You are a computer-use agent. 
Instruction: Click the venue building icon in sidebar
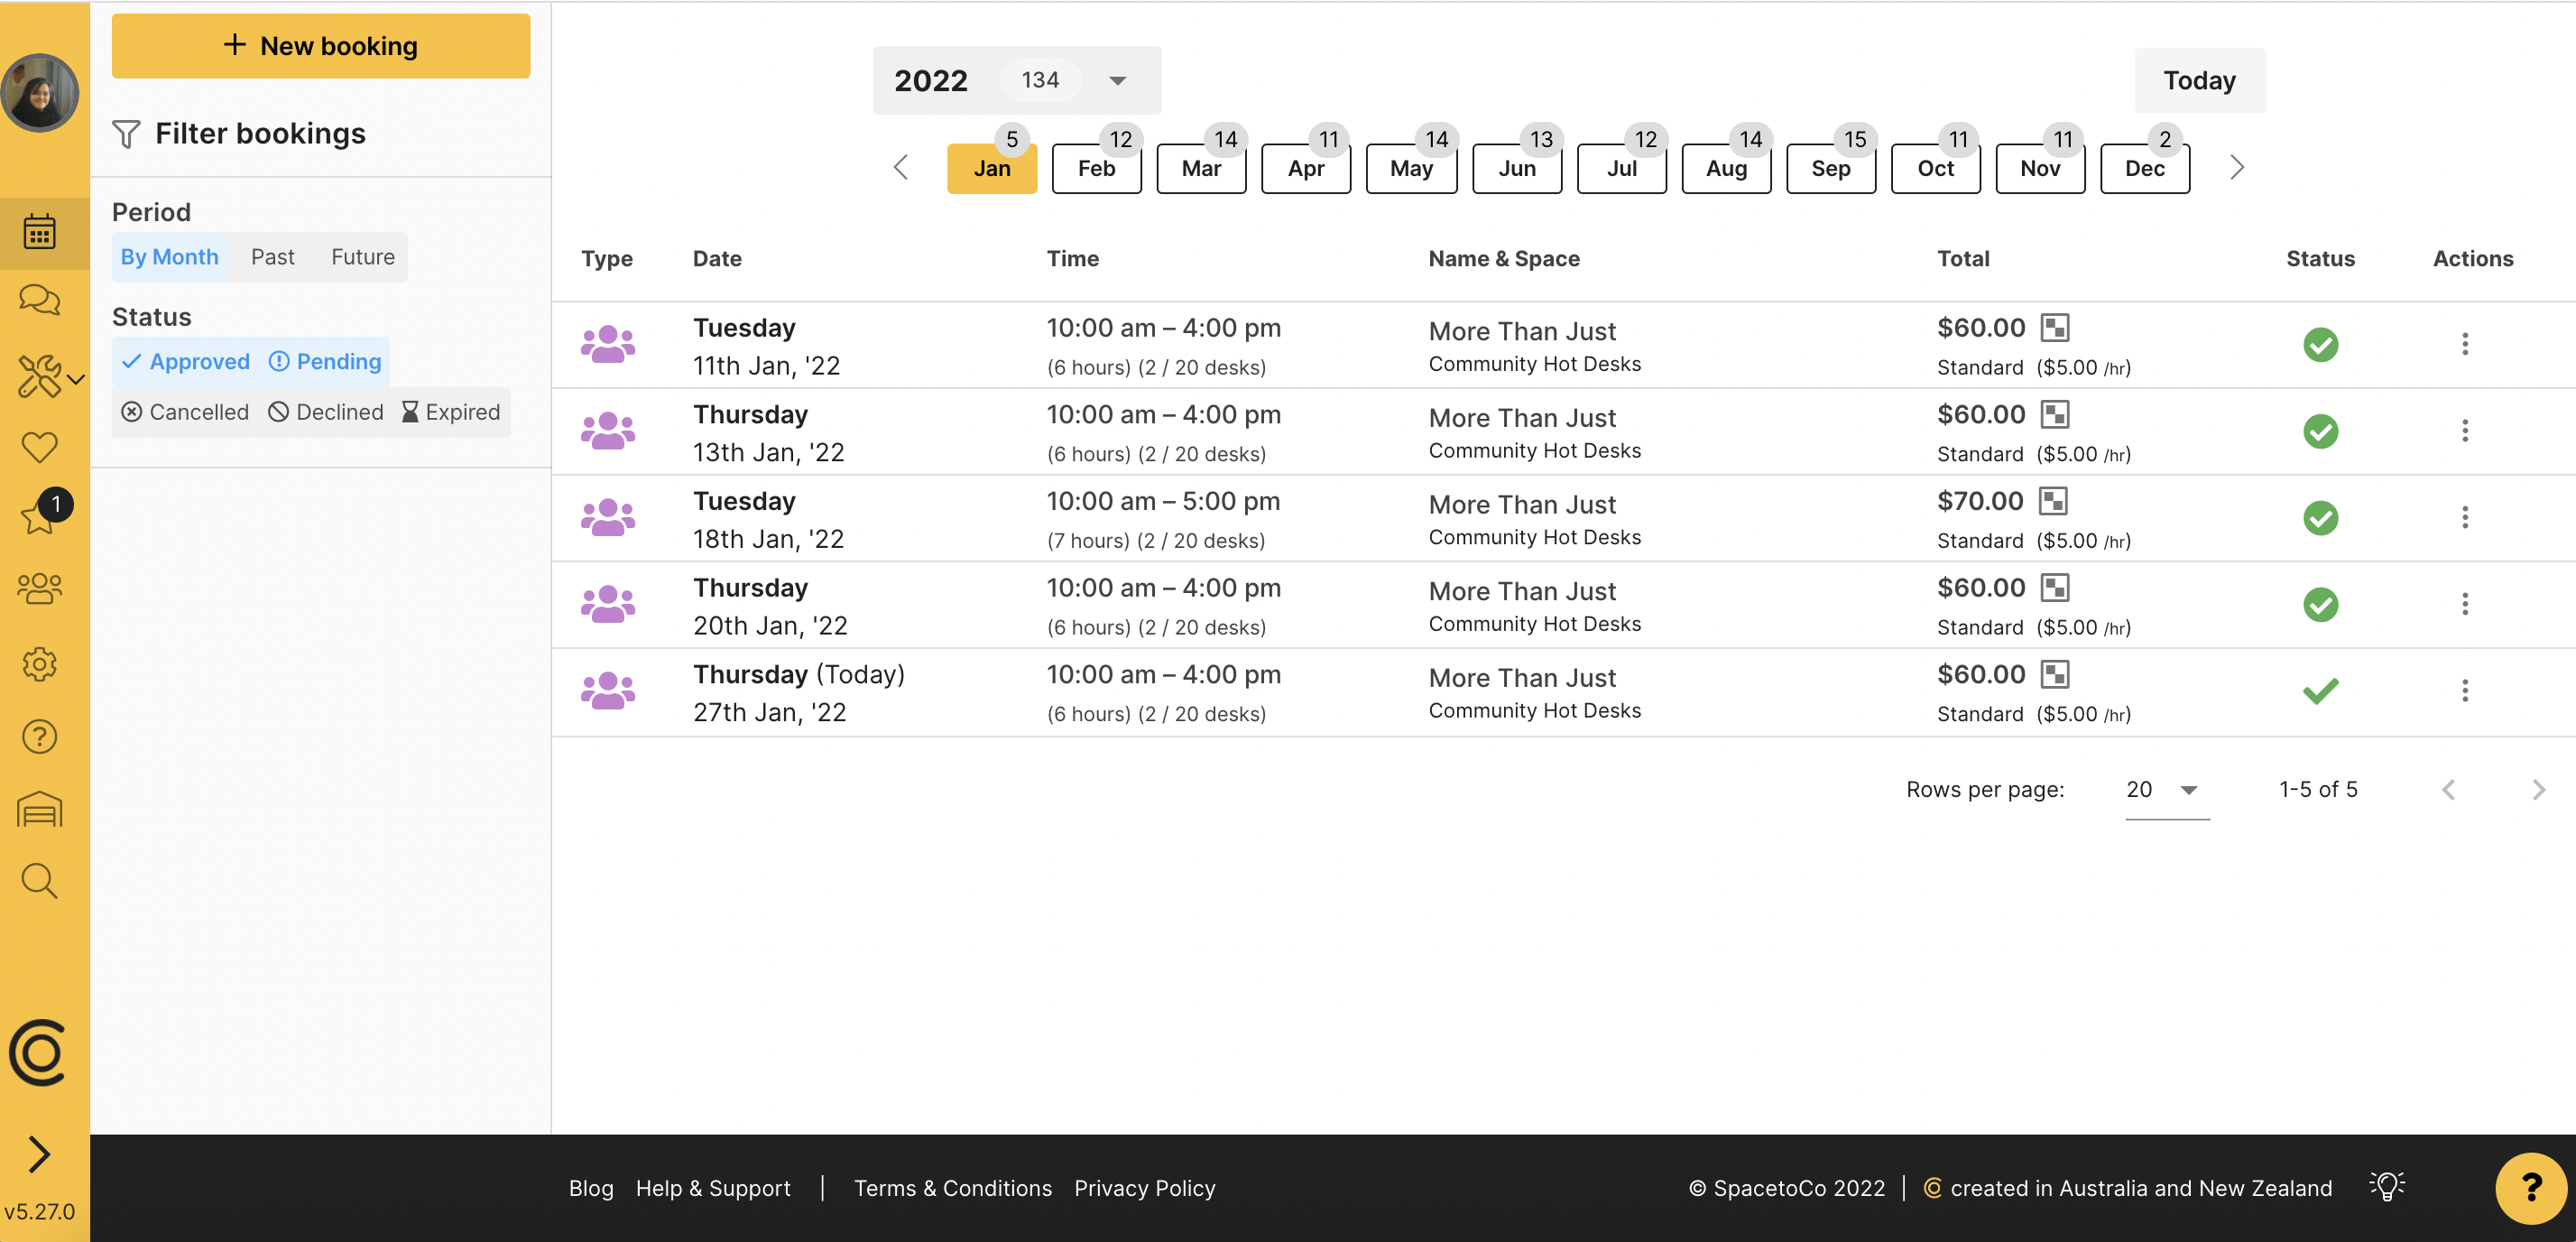click(40, 809)
